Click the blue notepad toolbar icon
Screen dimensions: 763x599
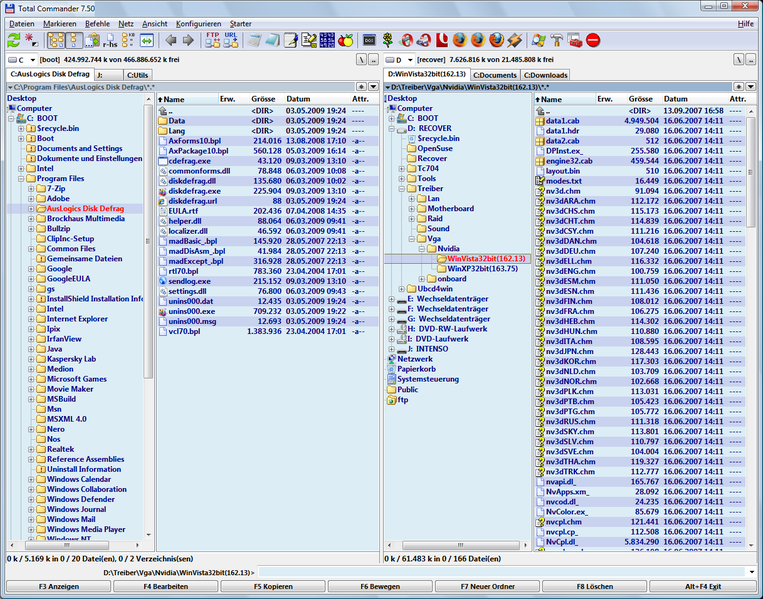[272, 40]
